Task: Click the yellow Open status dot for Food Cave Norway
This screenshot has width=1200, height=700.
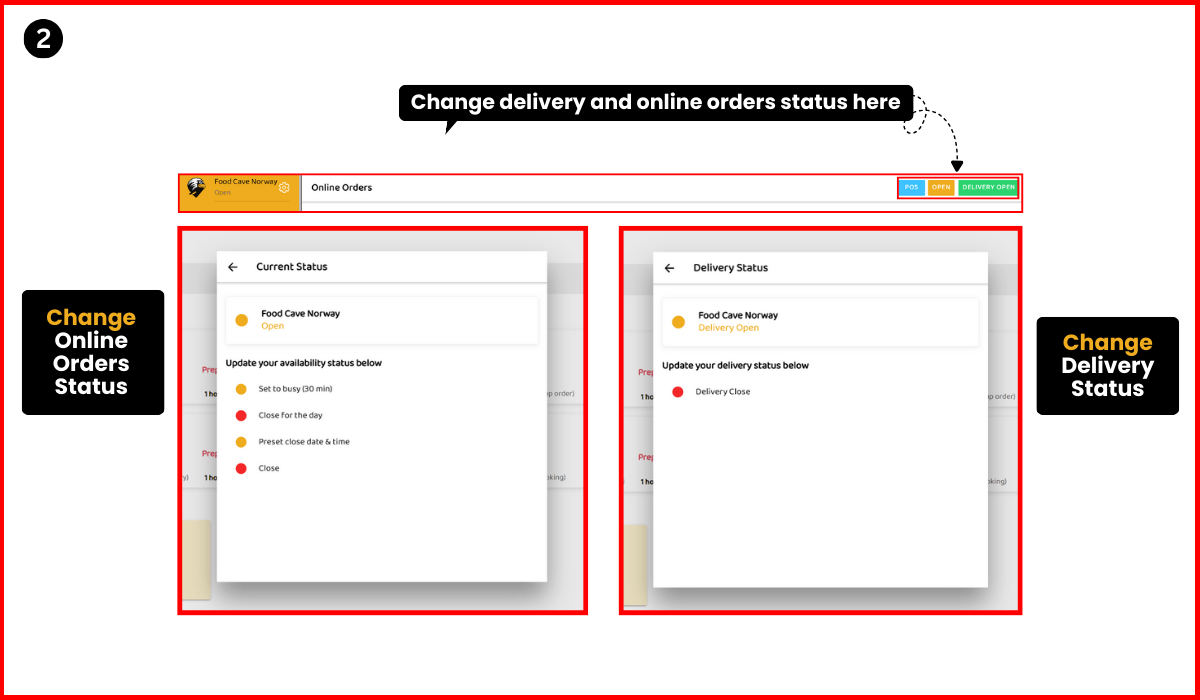Action: pos(241,320)
